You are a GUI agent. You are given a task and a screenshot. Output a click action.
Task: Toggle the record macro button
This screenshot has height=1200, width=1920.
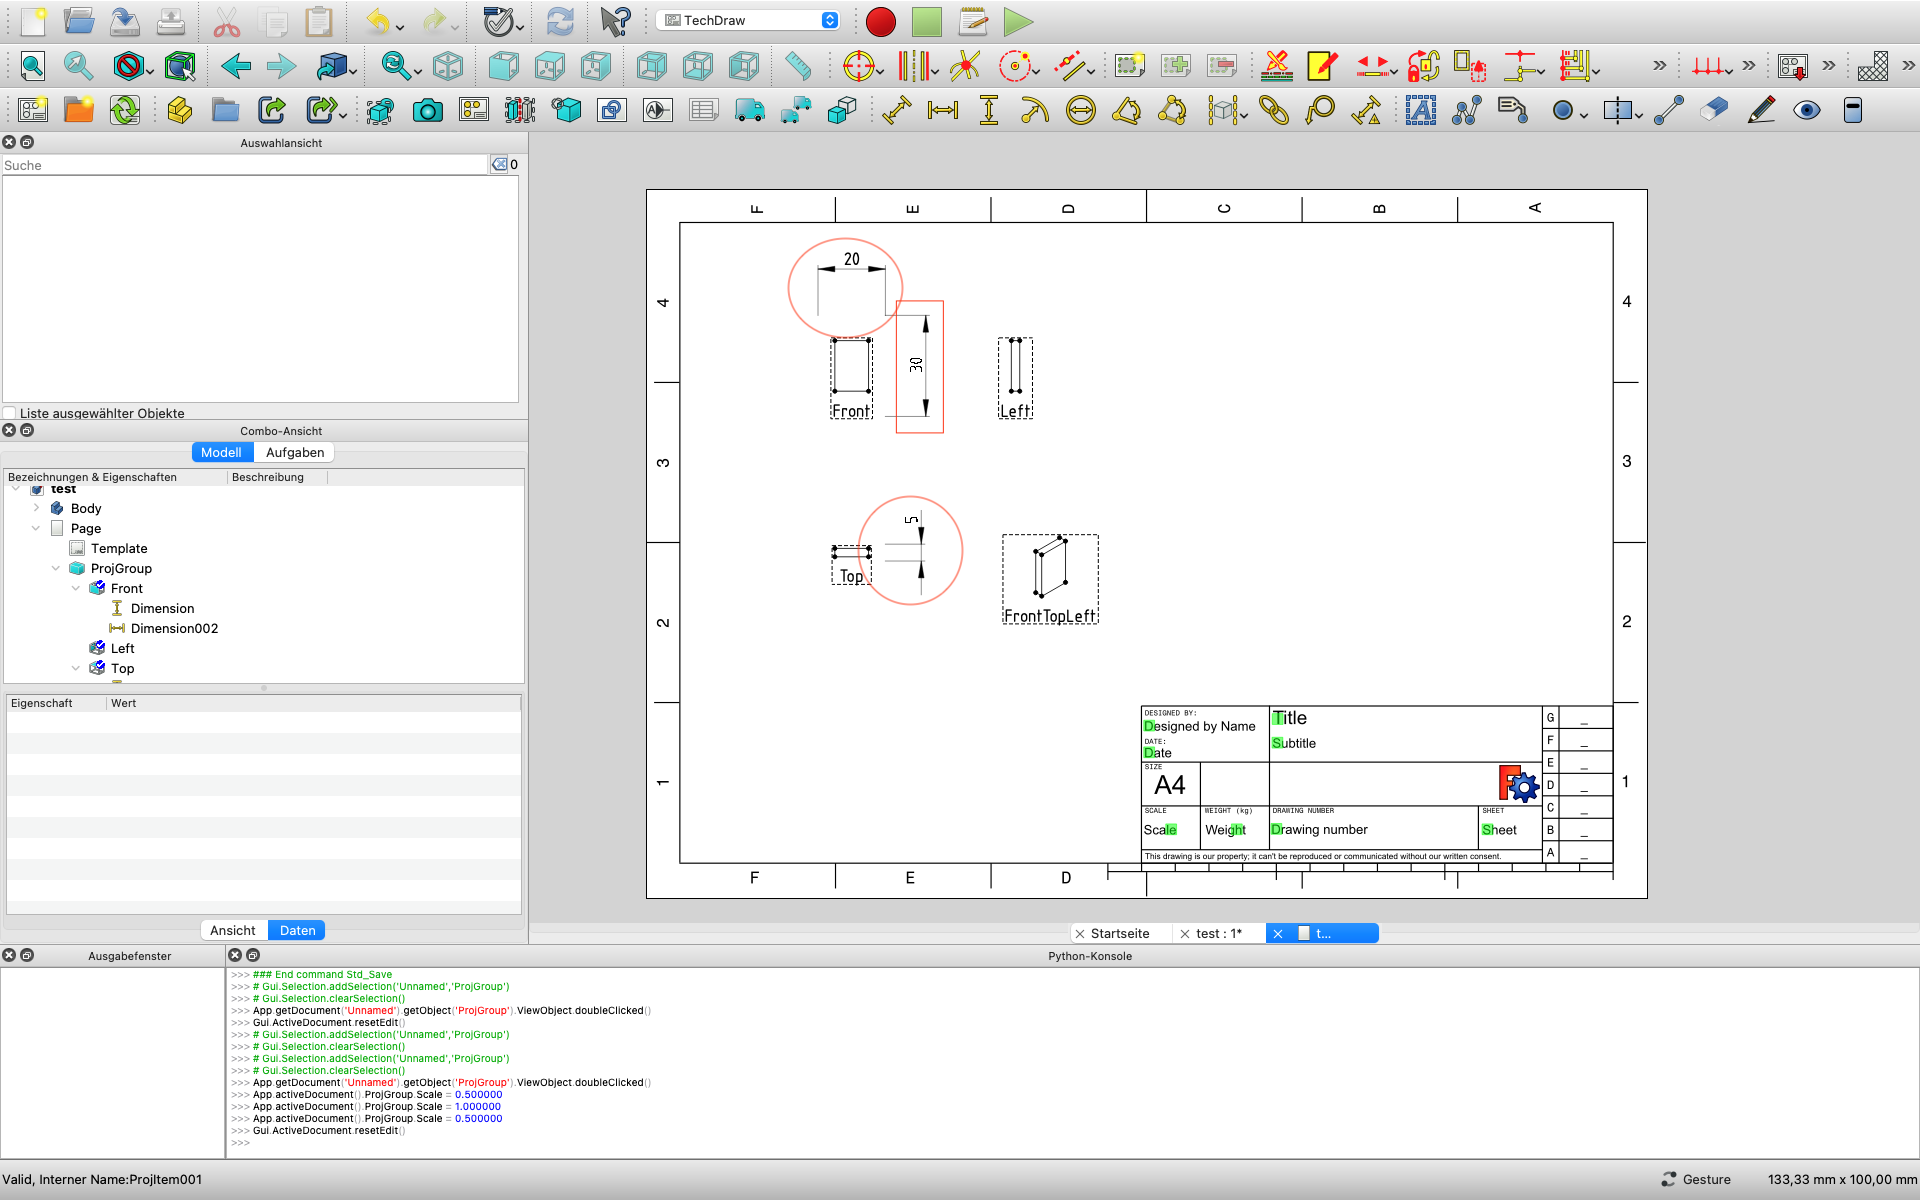[881, 21]
